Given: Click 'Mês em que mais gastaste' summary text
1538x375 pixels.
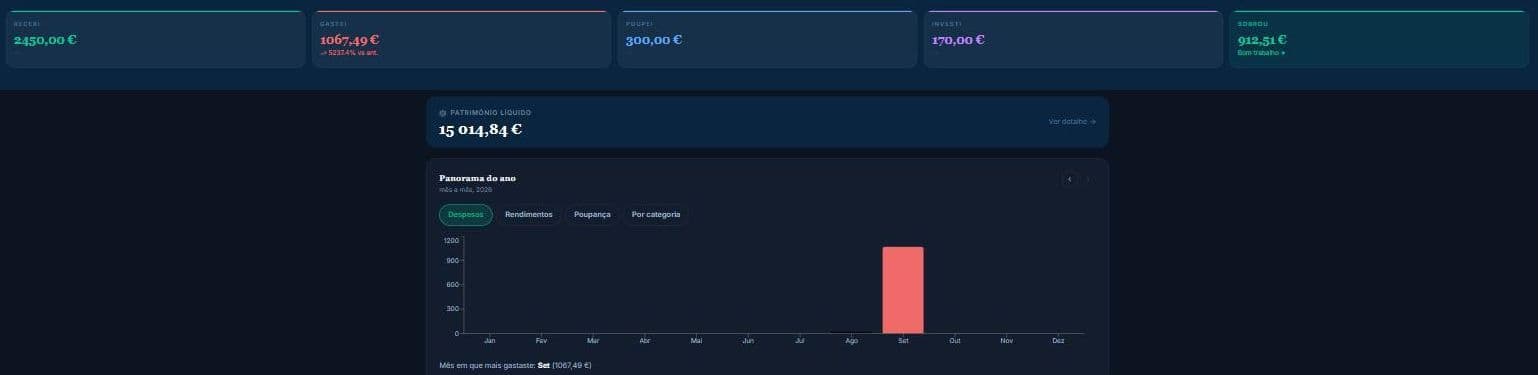Looking at the screenshot, I should pos(515,365).
